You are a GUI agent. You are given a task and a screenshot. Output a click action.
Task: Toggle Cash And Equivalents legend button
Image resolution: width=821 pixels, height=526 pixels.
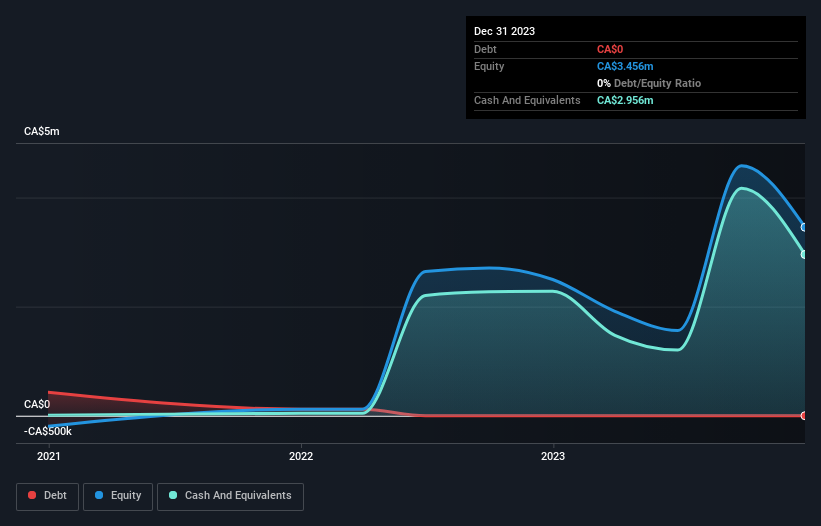(x=230, y=496)
